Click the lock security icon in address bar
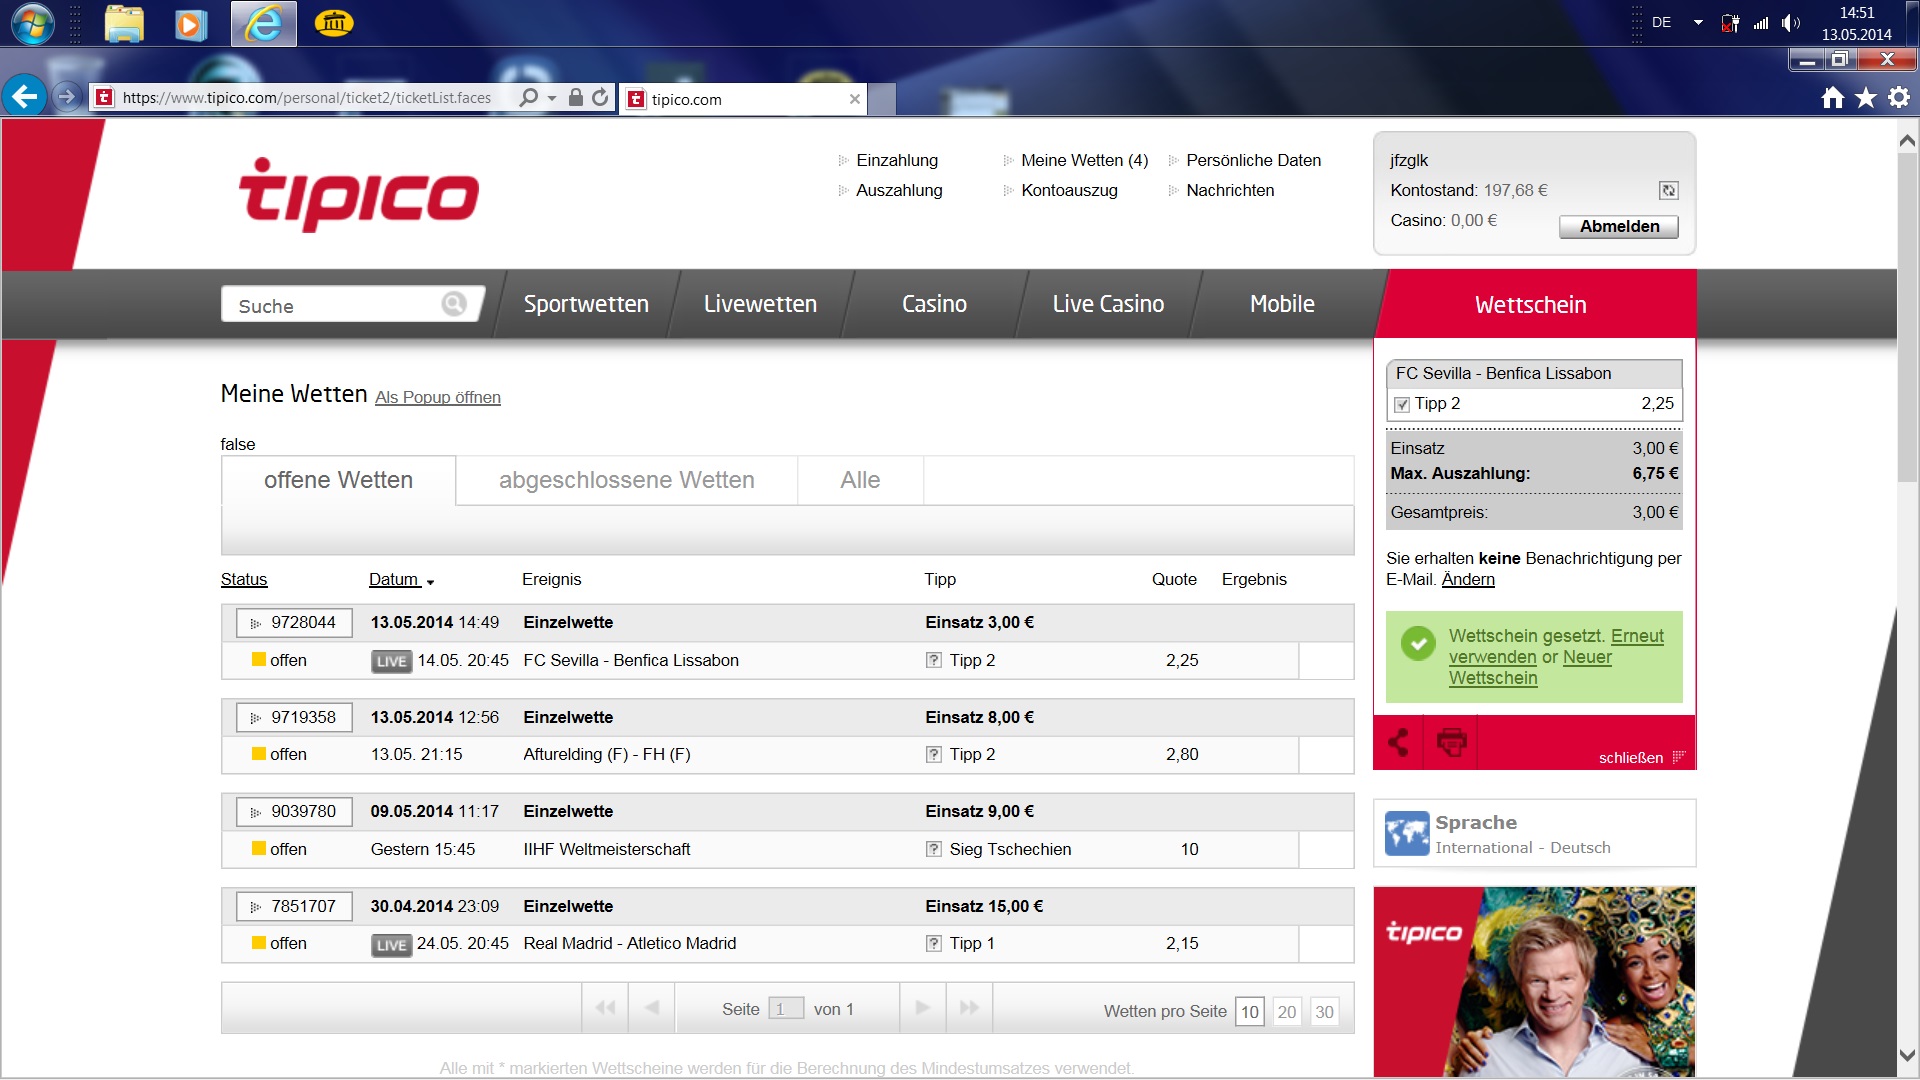Image resolution: width=1920 pixels, height=1080 pixels. pyautogui.click(x=575, y=97)
